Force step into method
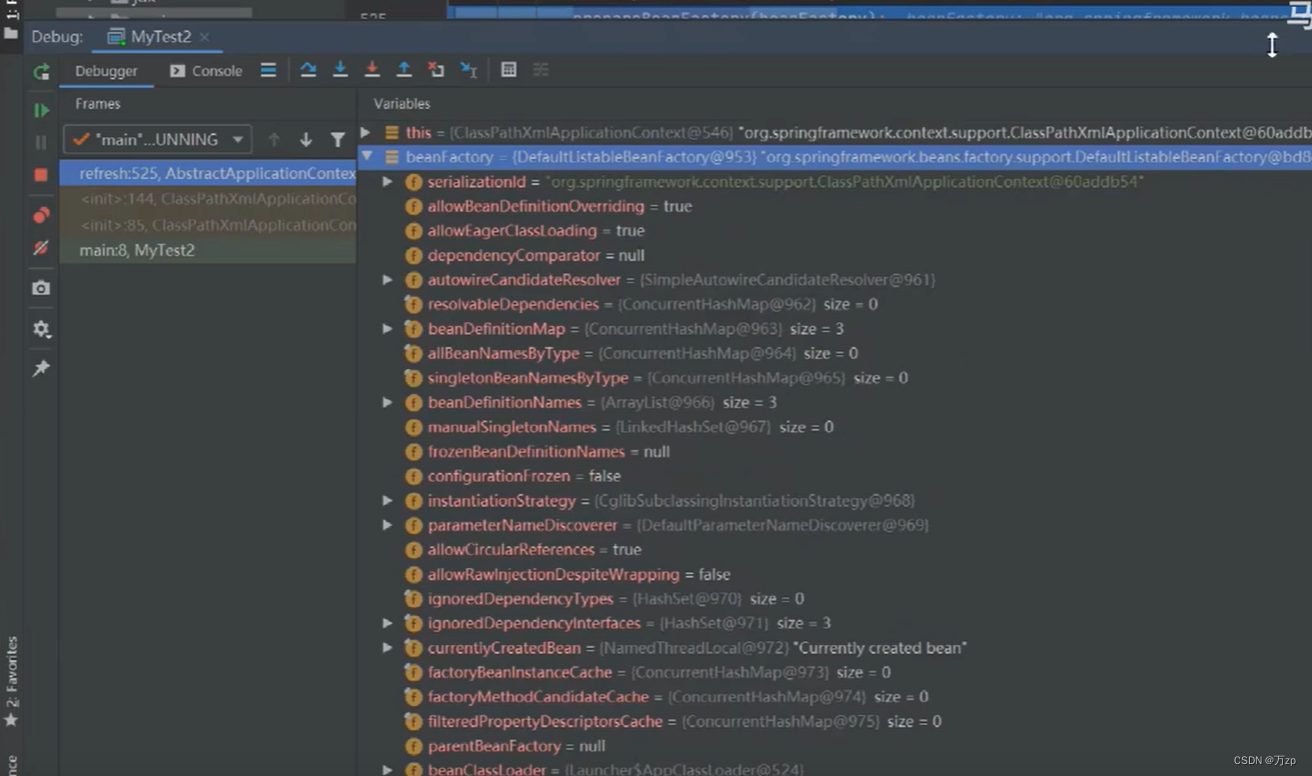 pyautogui.click(x=372, y=70)
